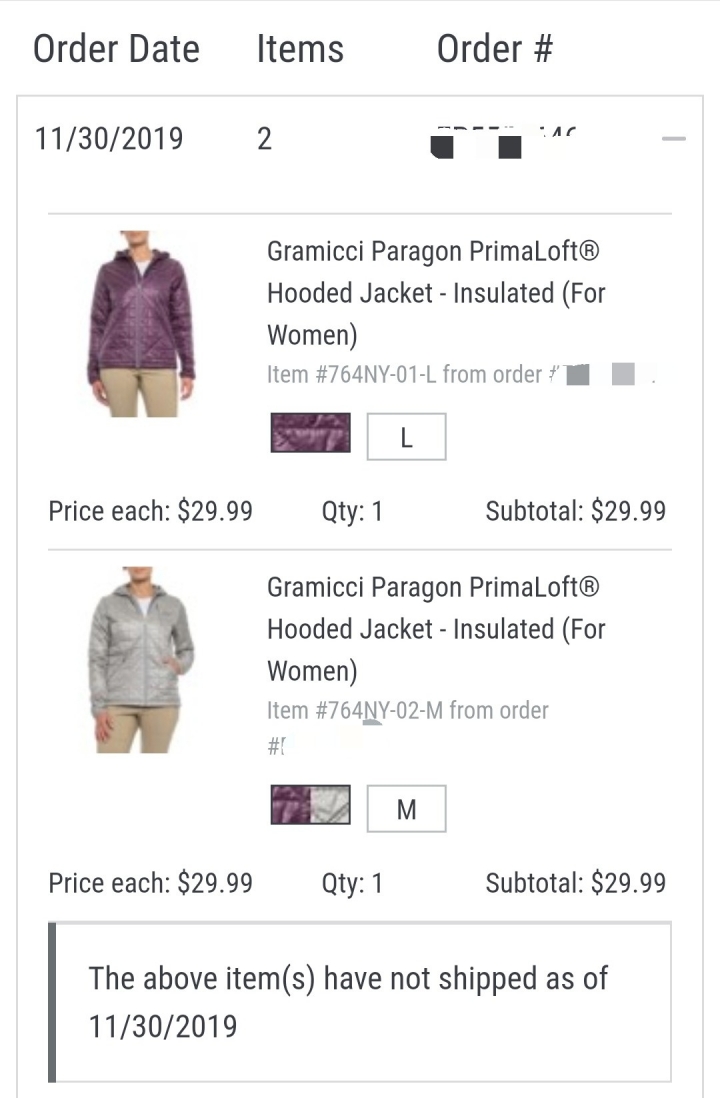
Task: Click the size M box
Action: pyautogui.click(x=406, y=808)
